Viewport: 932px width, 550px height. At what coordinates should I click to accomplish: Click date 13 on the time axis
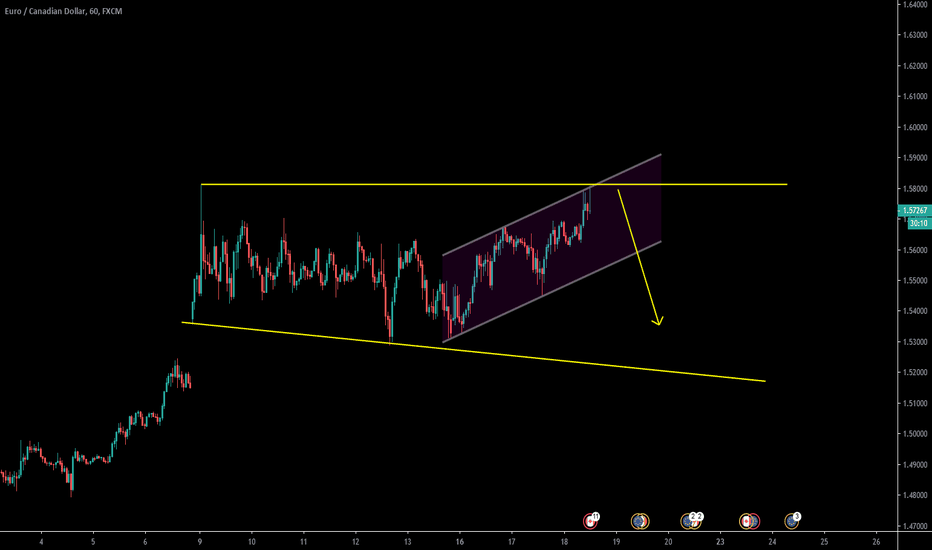click(408, 542)
